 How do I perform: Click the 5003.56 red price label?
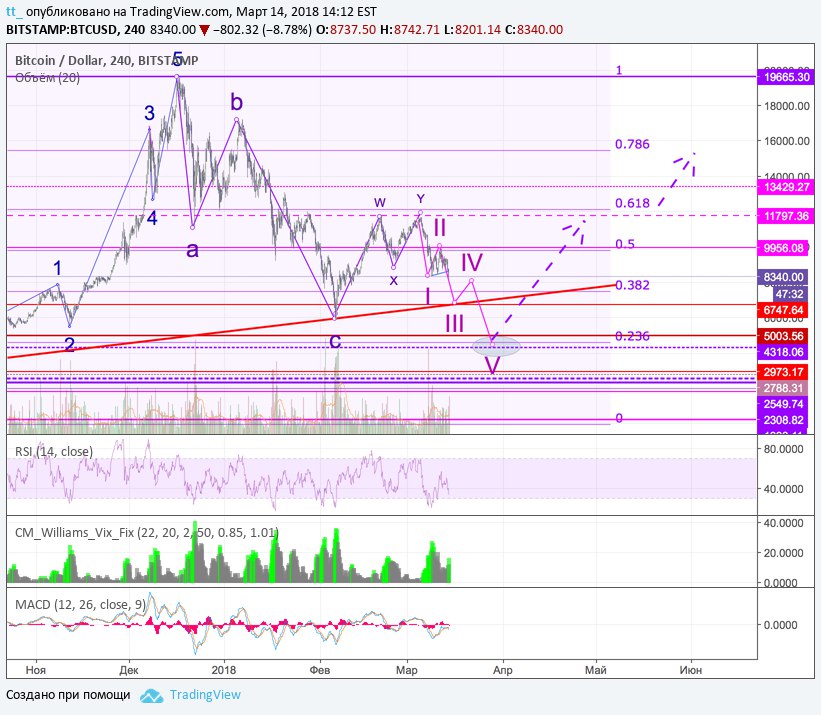[783, 336]
